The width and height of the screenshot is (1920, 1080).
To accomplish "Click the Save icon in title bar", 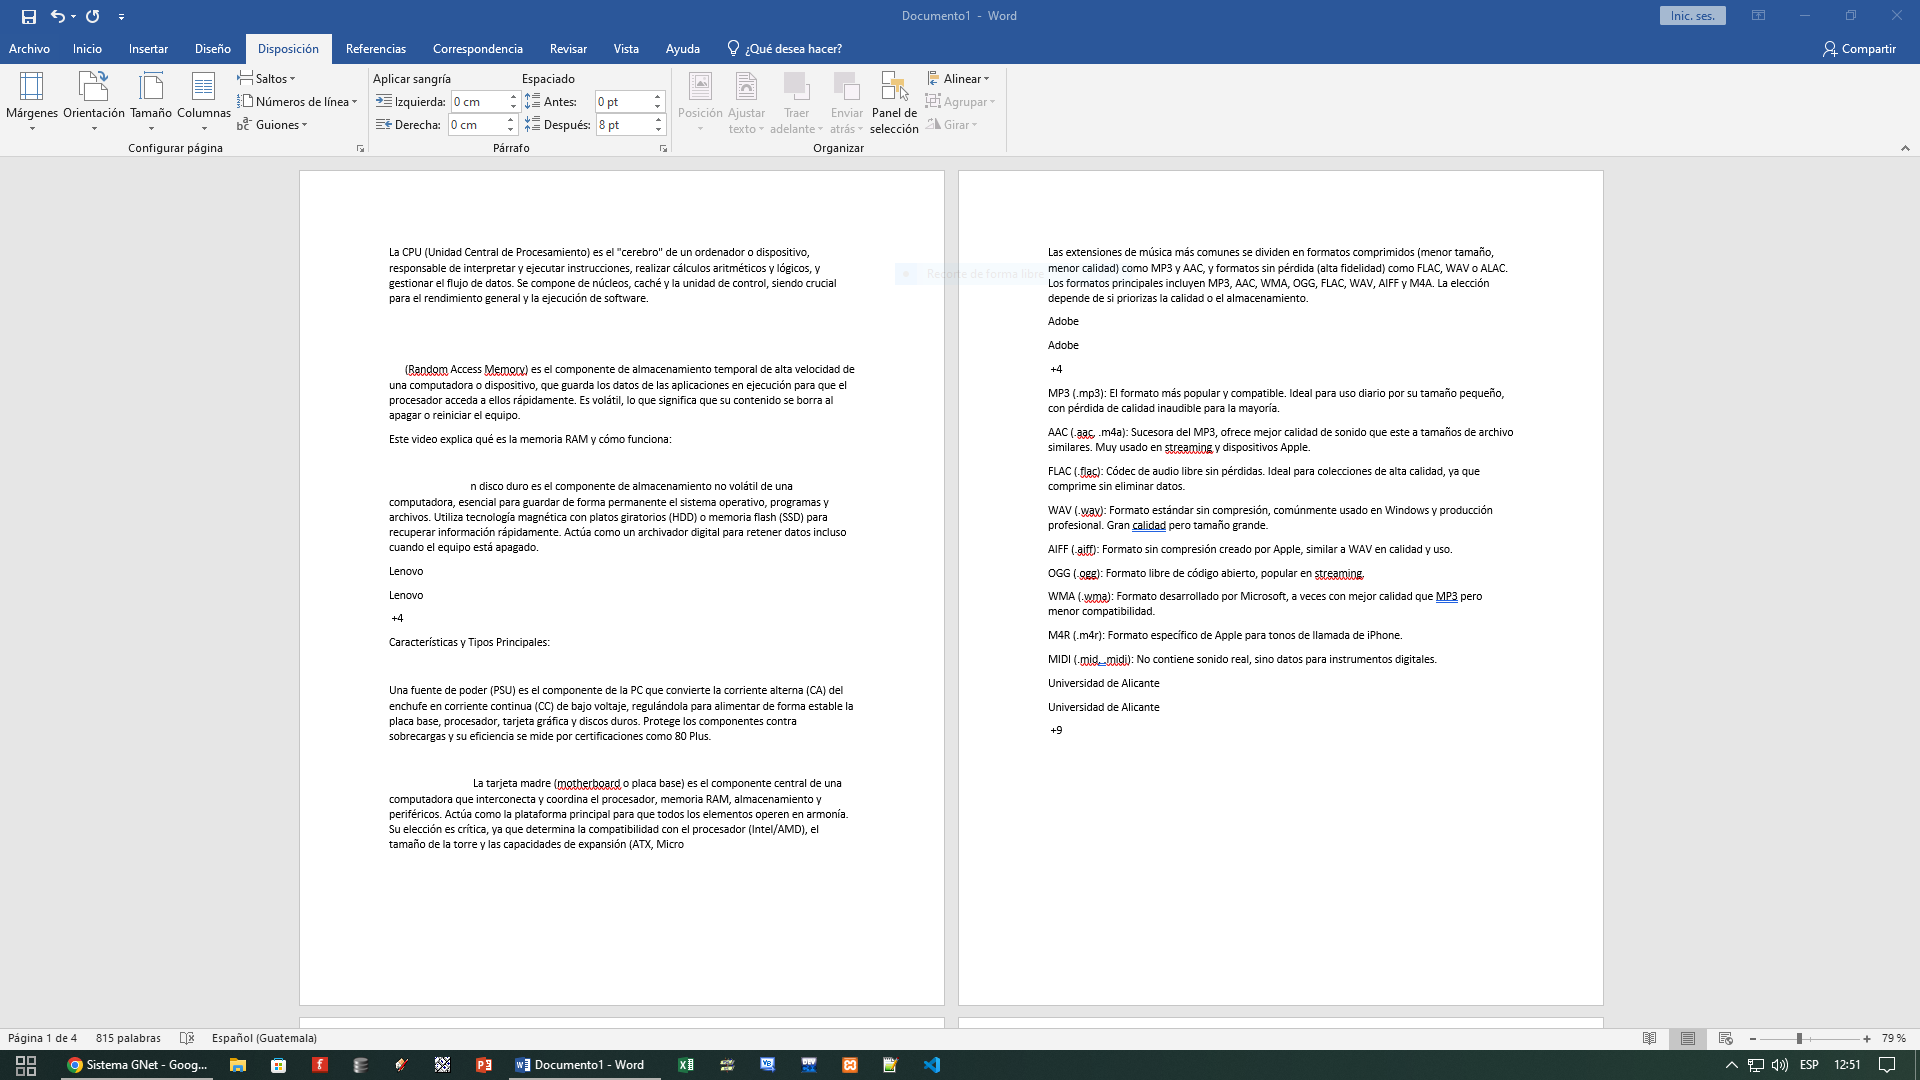I will coord(28,16).
